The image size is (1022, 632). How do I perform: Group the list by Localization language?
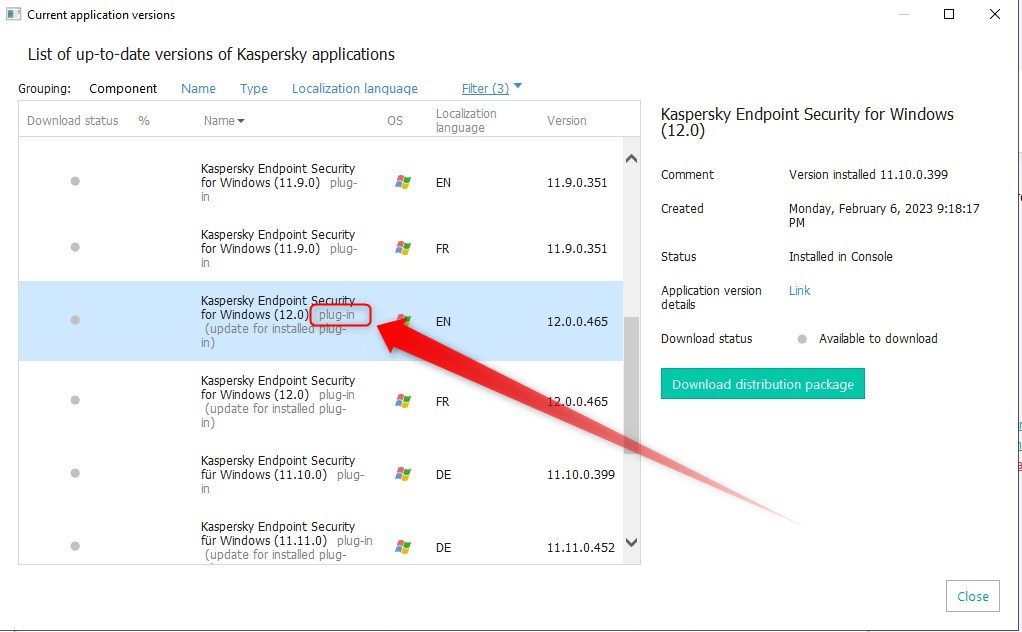354,88
